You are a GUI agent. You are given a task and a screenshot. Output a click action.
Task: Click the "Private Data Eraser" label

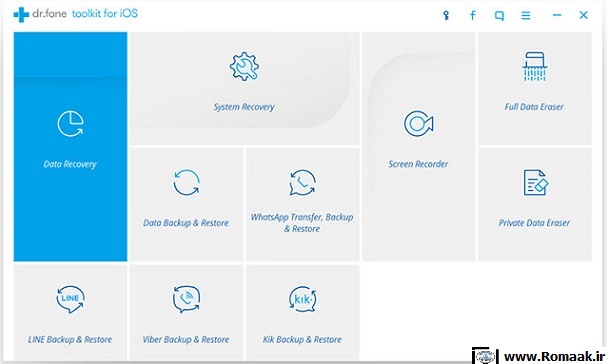click(x=535, y=223)
